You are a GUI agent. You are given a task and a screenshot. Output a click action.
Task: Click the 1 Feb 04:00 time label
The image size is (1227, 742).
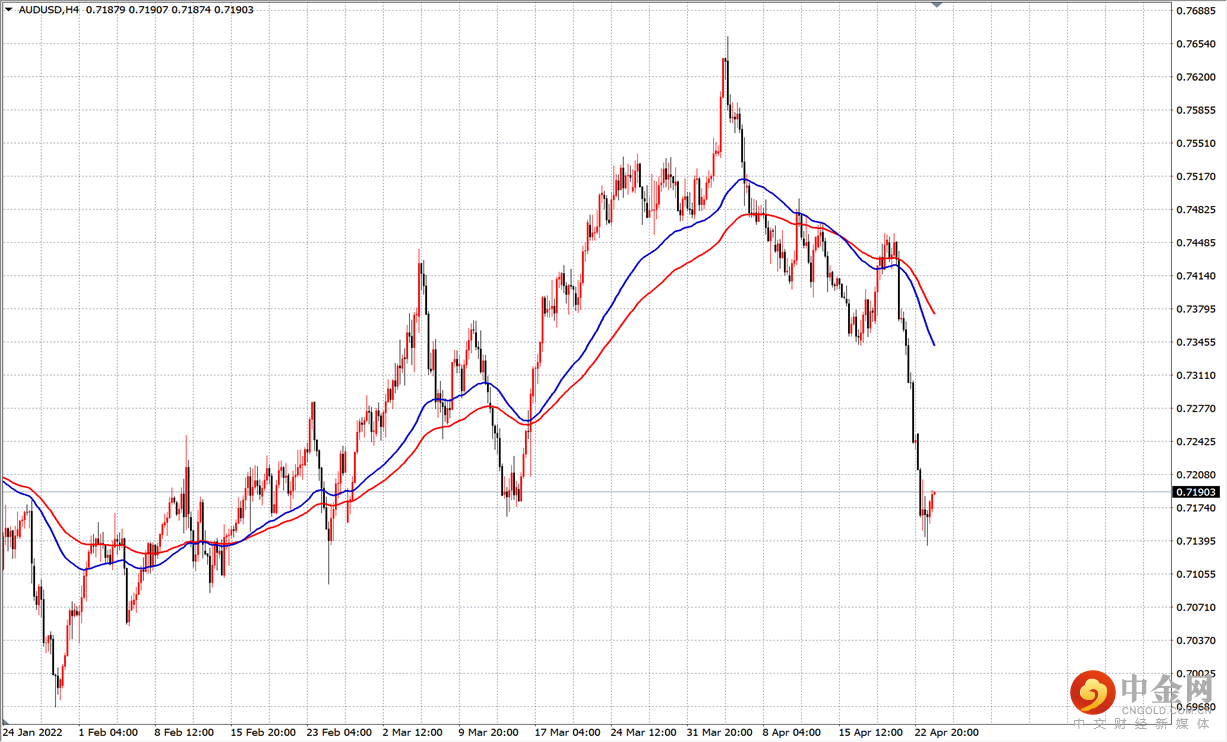click(x=108, y=732)
